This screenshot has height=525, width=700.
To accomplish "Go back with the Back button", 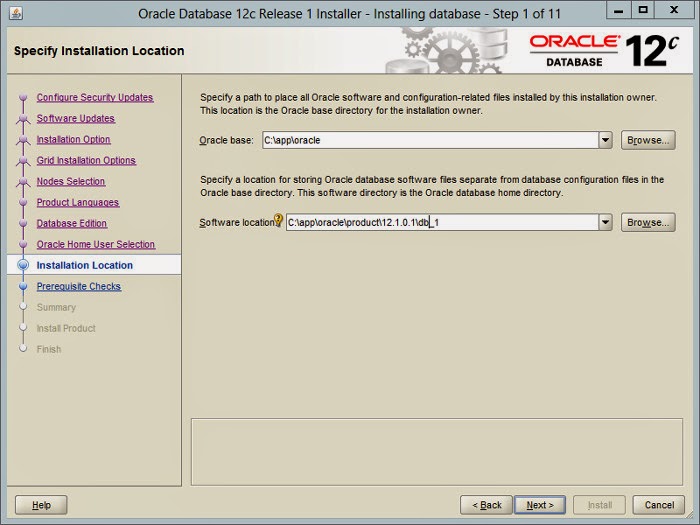I will click(486, 505).
